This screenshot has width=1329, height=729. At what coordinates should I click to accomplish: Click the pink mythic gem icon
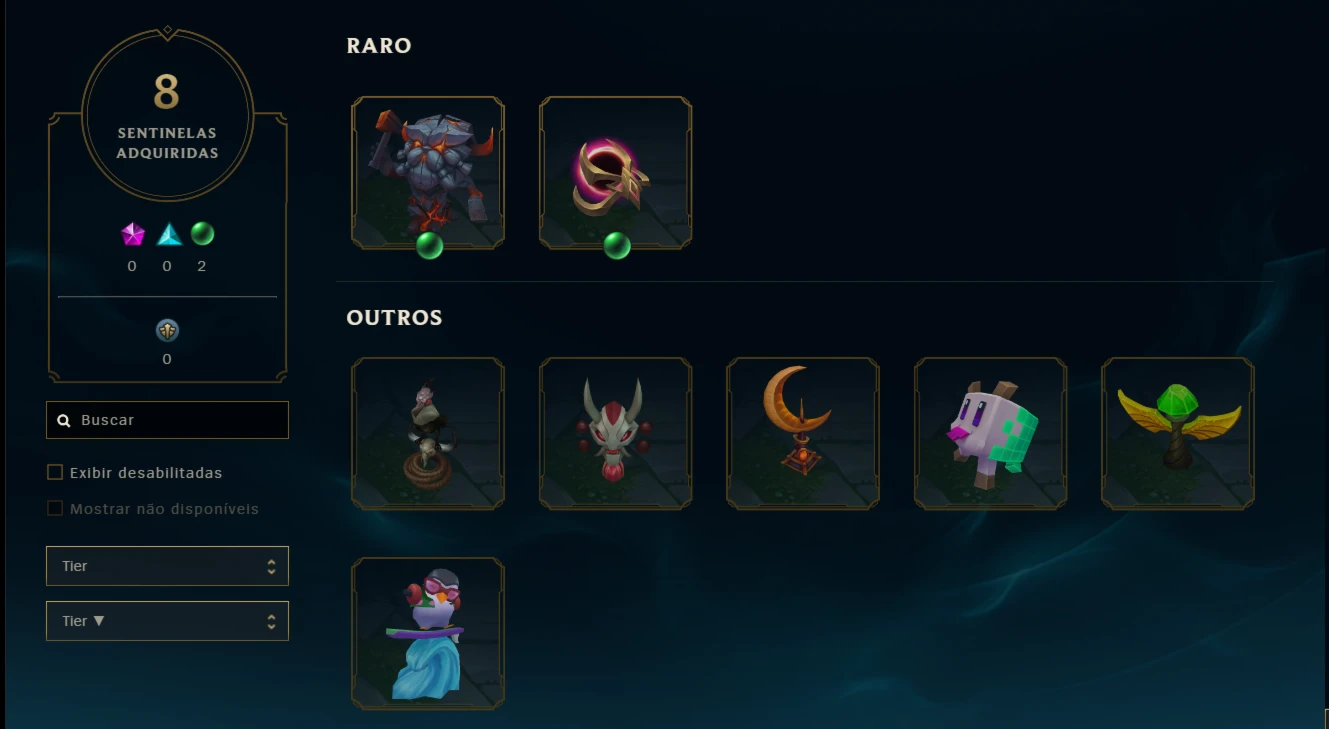pos(133,234)
